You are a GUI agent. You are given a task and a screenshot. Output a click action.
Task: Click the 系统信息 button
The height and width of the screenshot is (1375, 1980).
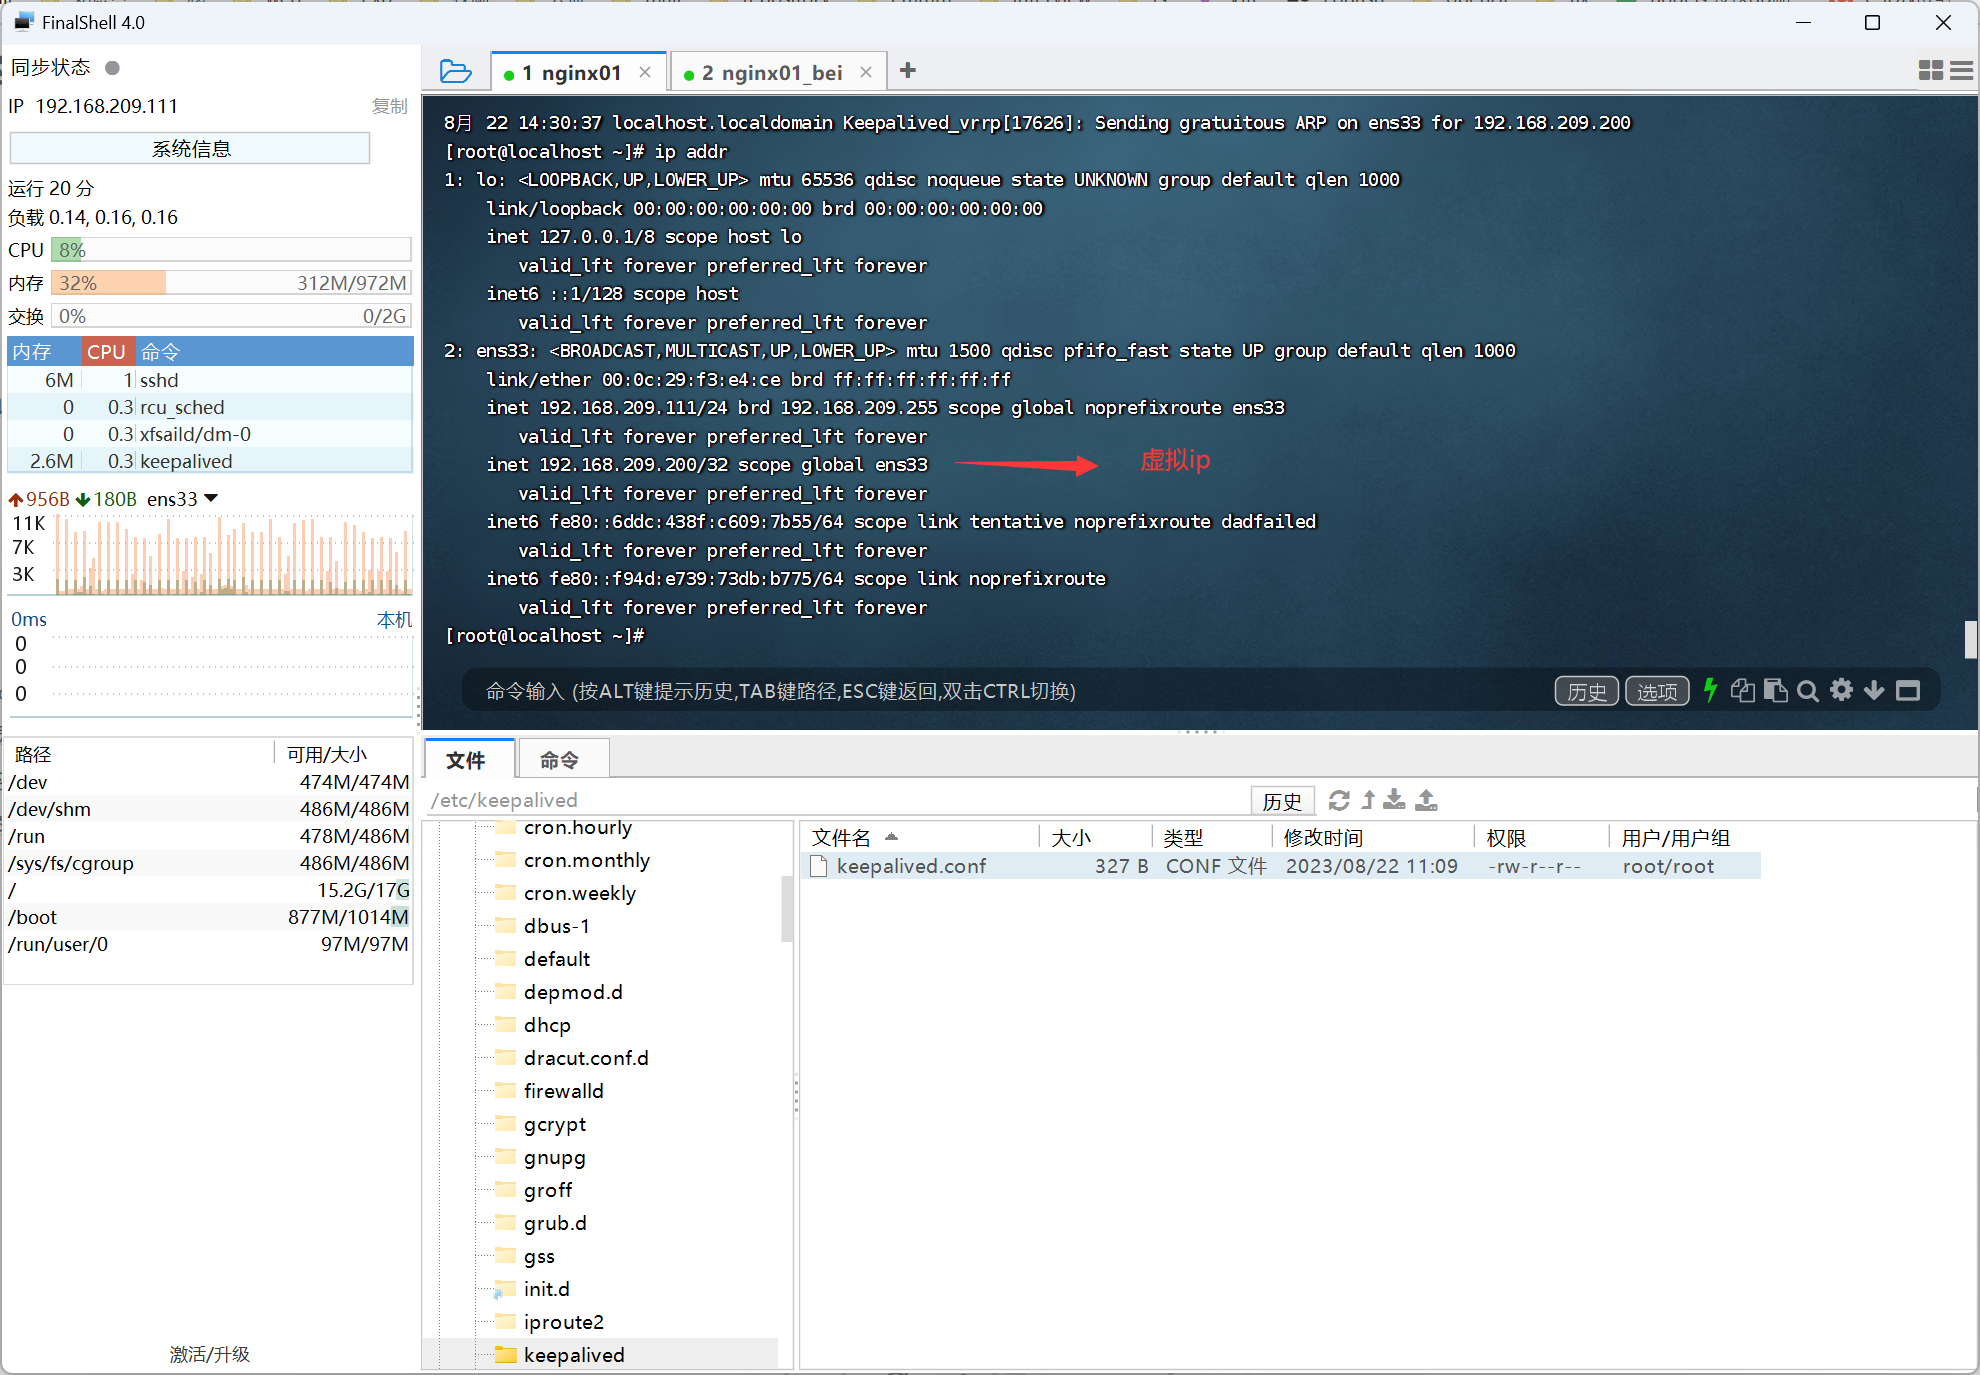click(x=190, y=149)
